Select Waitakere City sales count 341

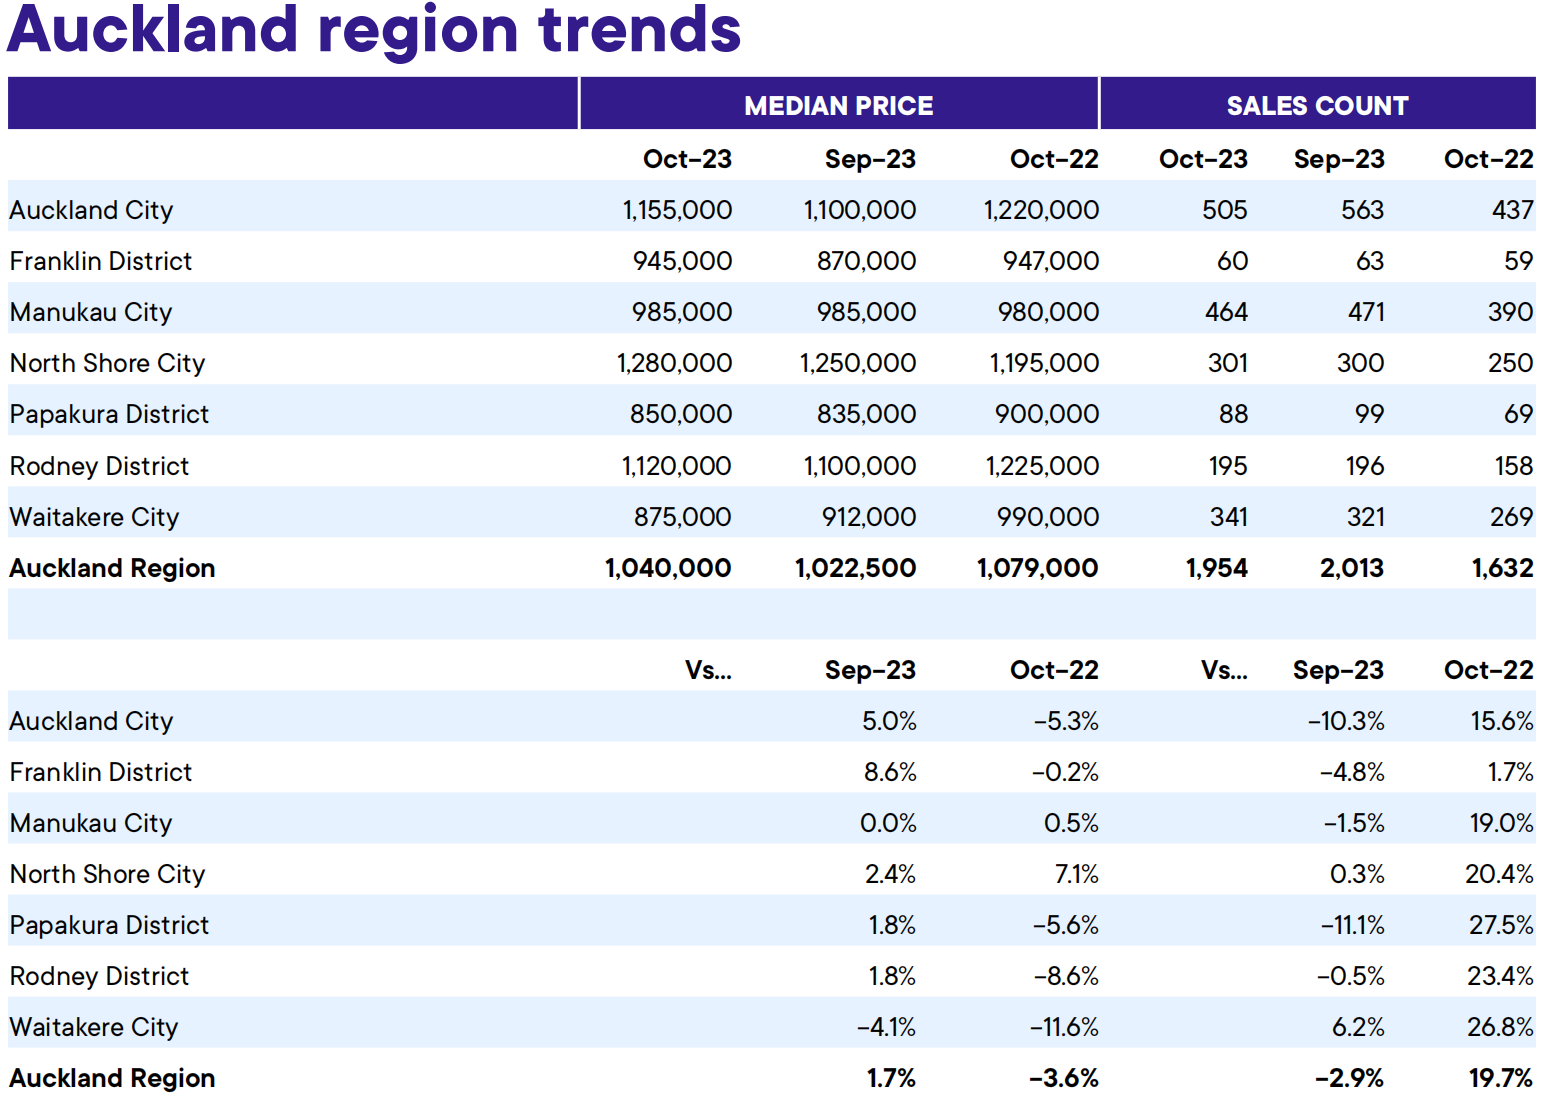point(1229,517)
